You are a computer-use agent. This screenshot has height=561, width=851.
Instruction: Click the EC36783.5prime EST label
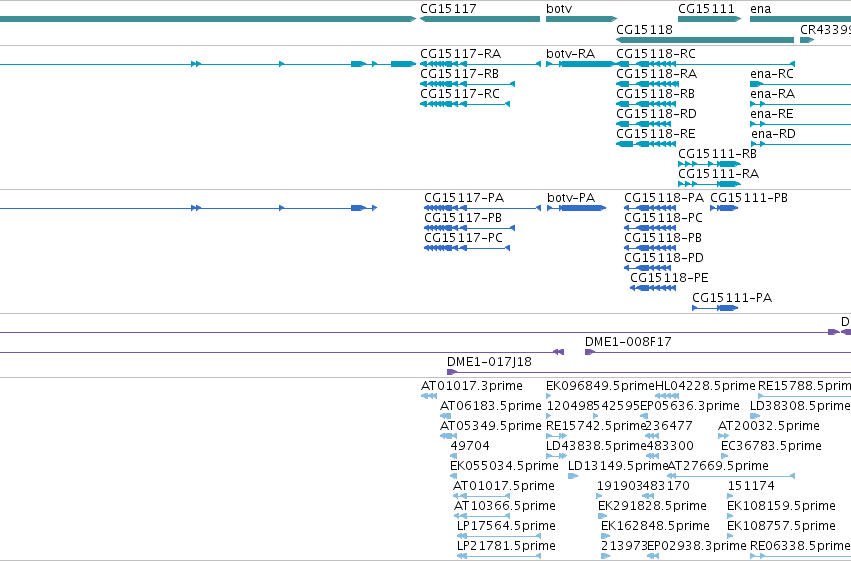pyautogui.click(x=771, y=446)
